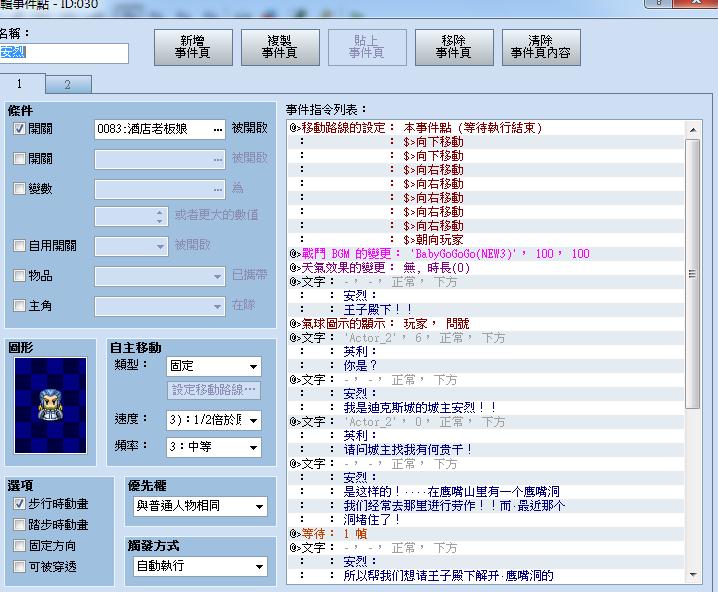Click the event character graphic preview
Screen dimensions: 718x592
[50, 406]
